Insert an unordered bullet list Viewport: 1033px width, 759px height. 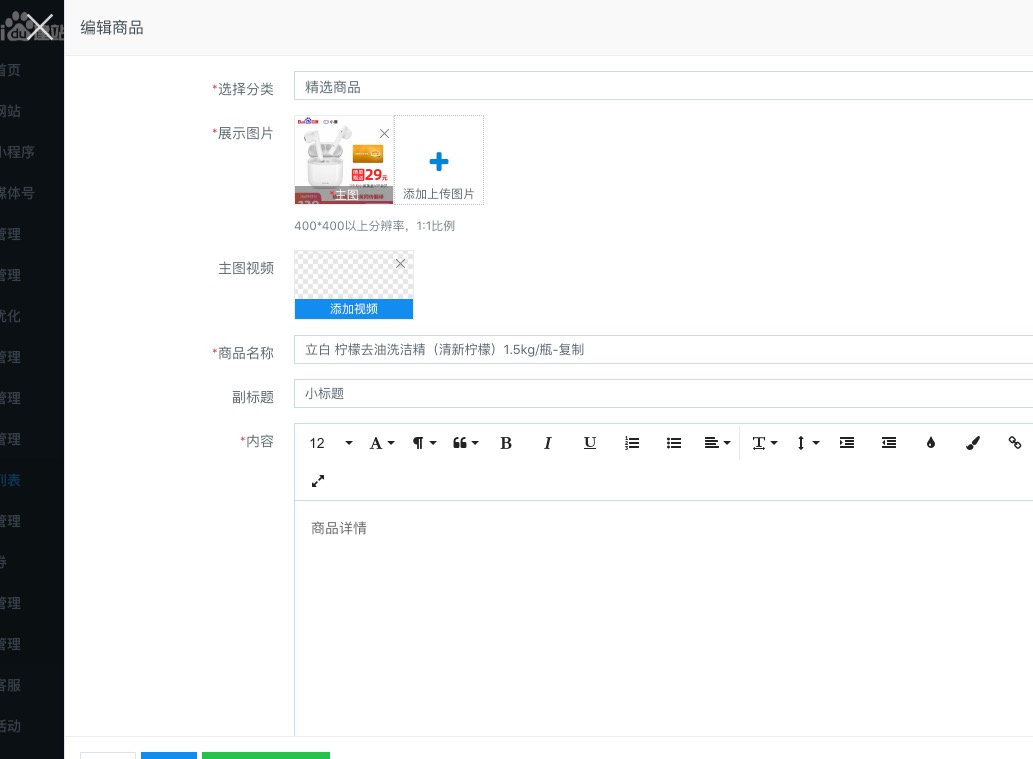[x=674, y=443]
